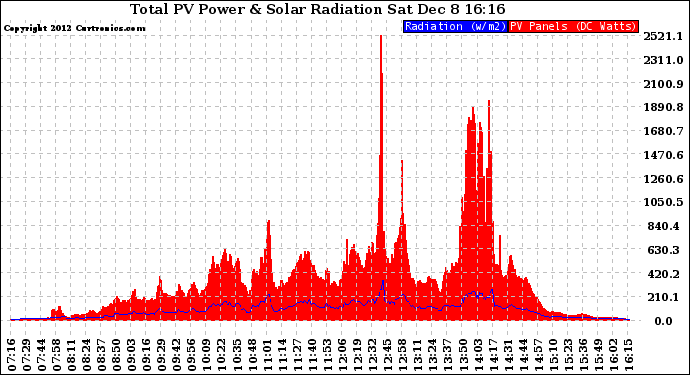This screenshot has height=375, width=690.
Task: Click the x-axis time label 14:44
Action: [523, 354]
